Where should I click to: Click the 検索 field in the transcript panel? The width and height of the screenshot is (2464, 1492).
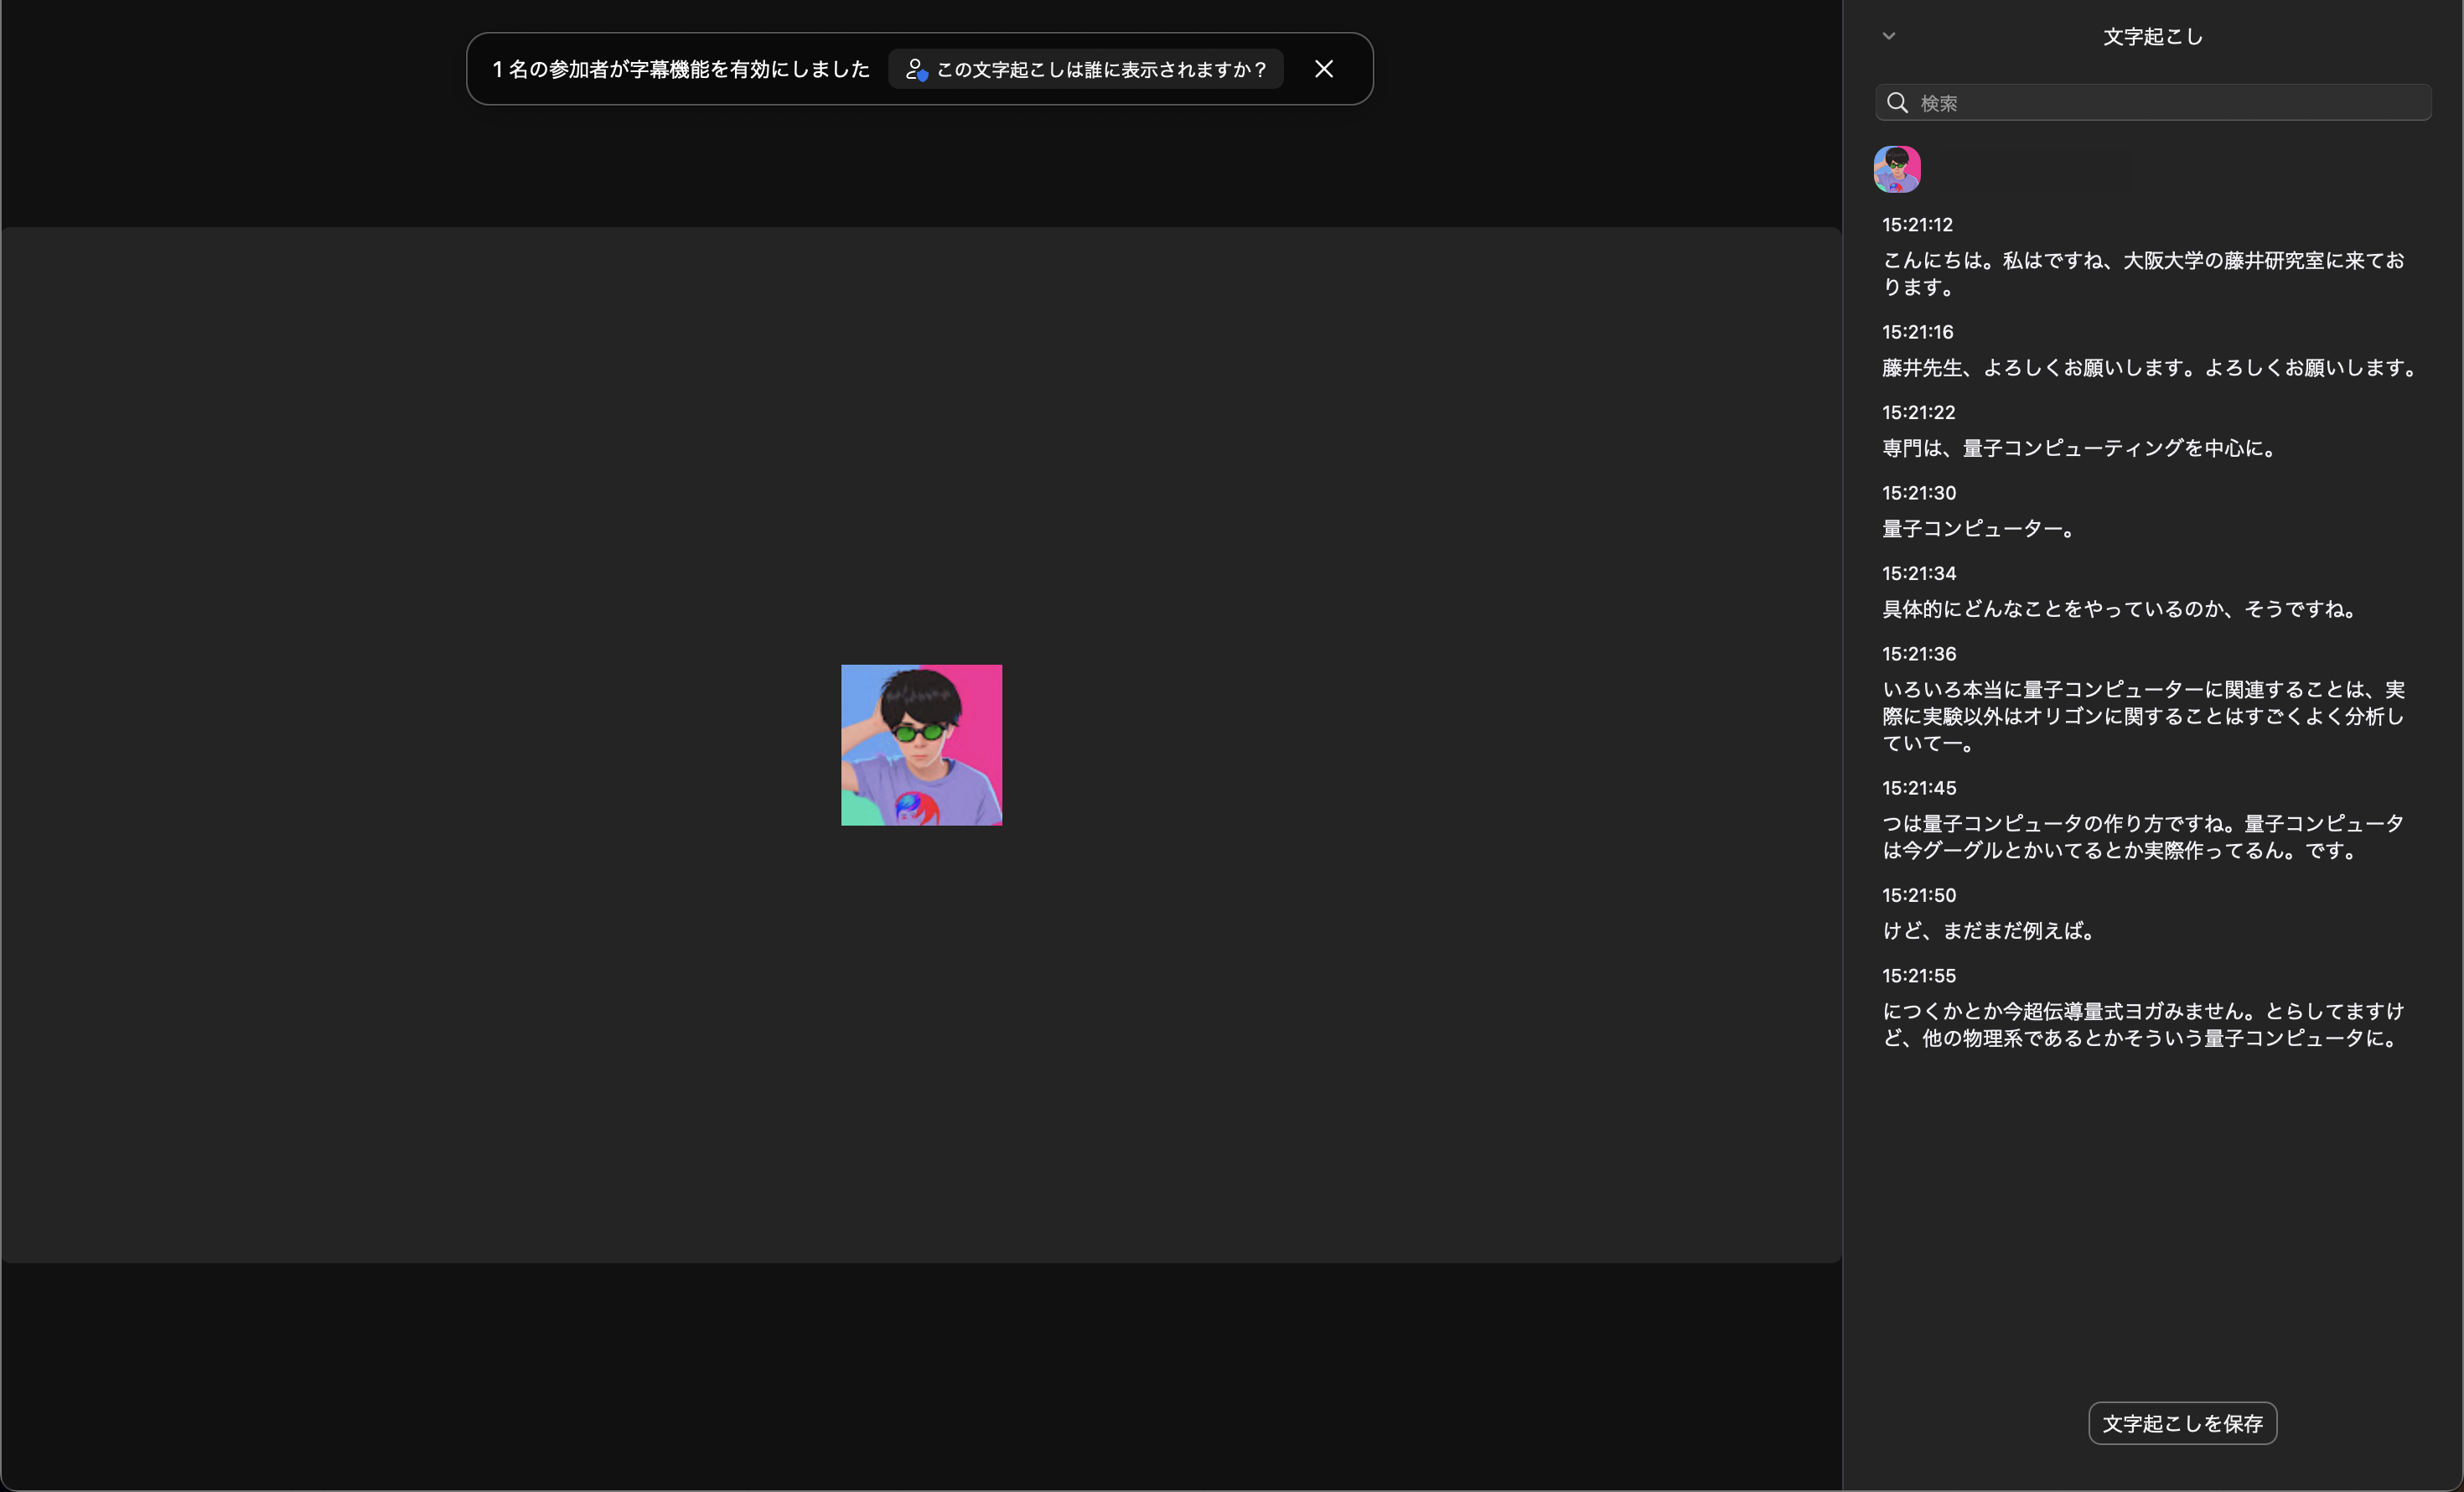pos(2170,103)
